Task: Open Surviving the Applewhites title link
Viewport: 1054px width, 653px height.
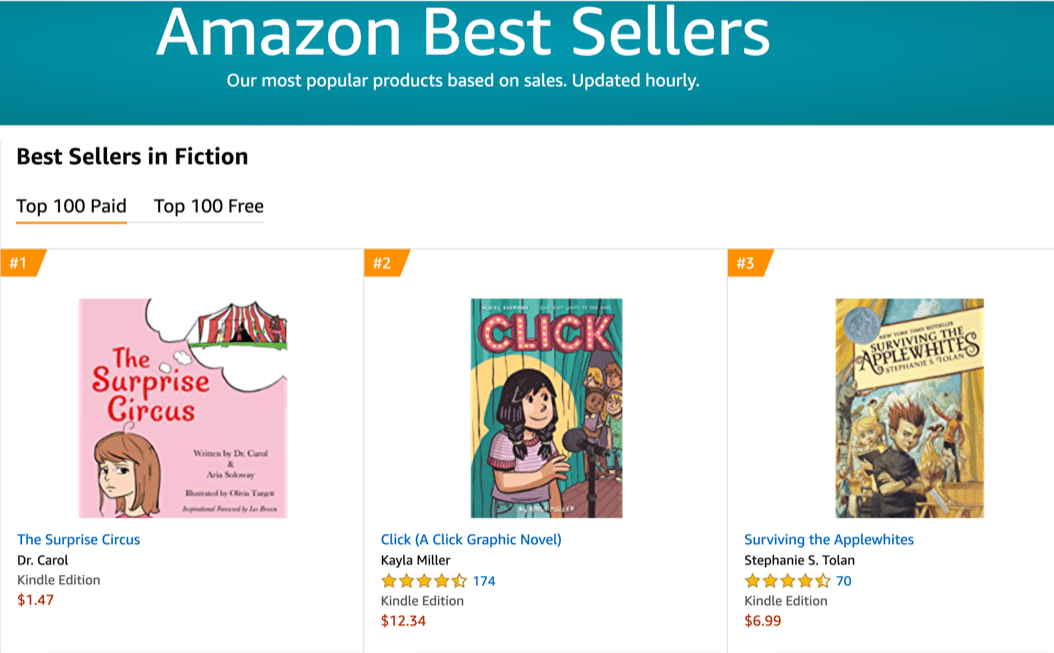Action: pos(829,540)
